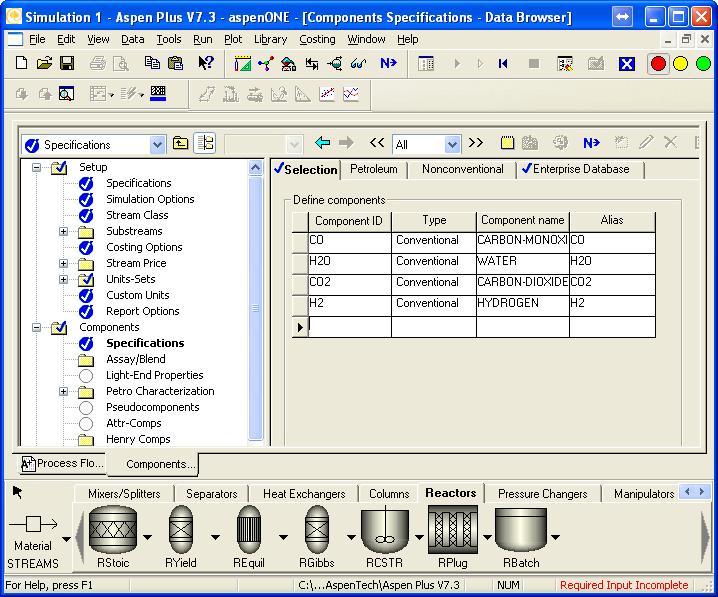Image resolution: width=718 pixels, height=597 pixels.
Task: Switch to Enterprise Database tab
Action: [581, 169]
